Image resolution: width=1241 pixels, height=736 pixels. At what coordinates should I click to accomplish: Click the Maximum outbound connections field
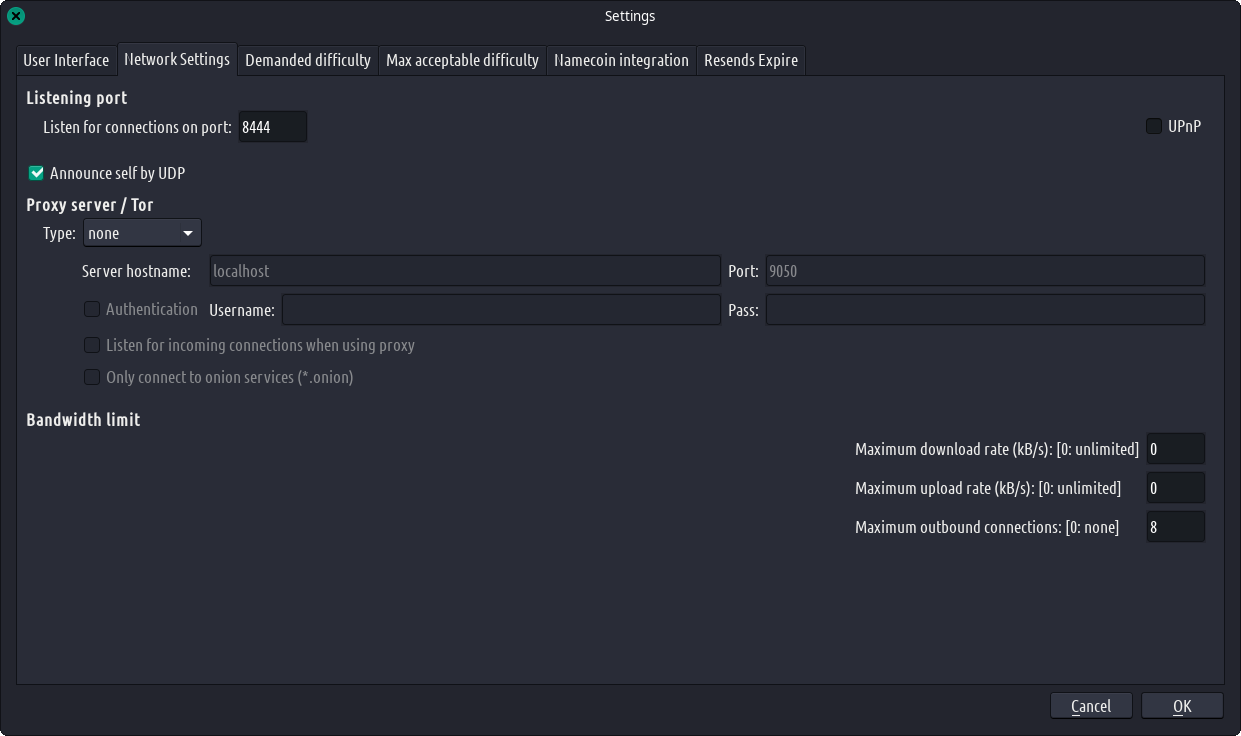tap(1174, 527)
